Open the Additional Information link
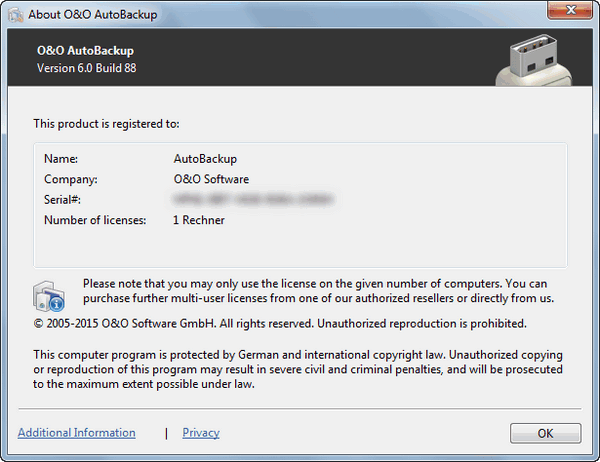The image size is (600, 462). pos(77,433)
